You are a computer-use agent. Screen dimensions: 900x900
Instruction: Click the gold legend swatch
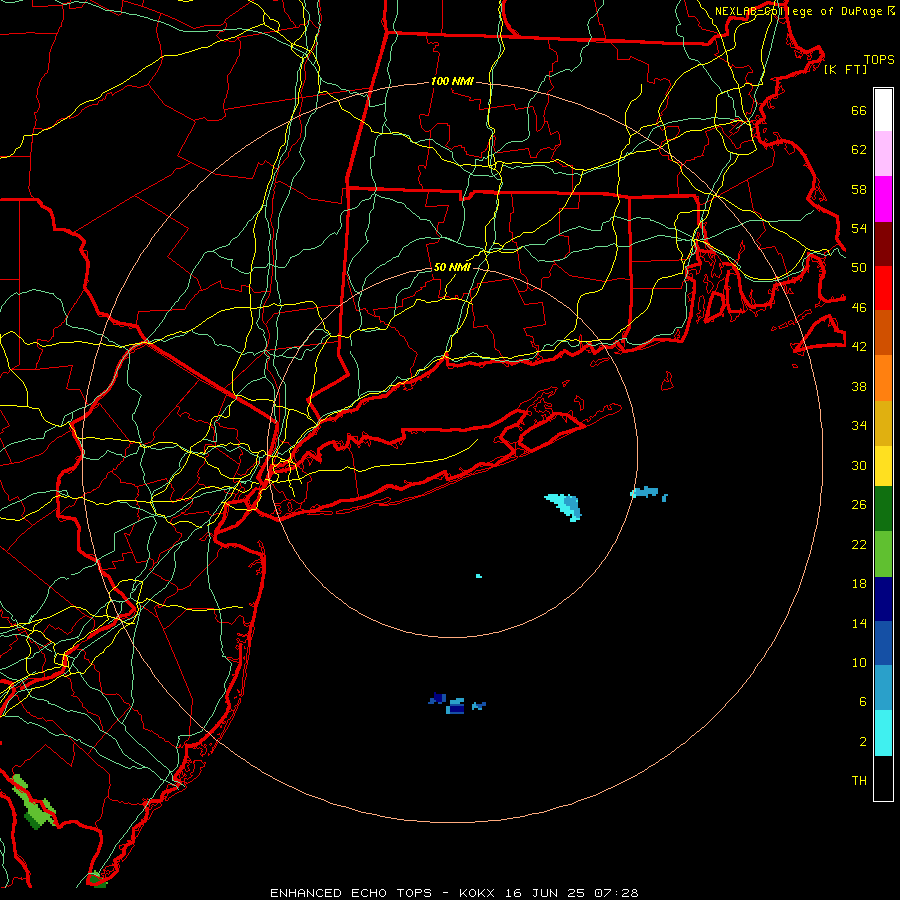tap(883, 423)
